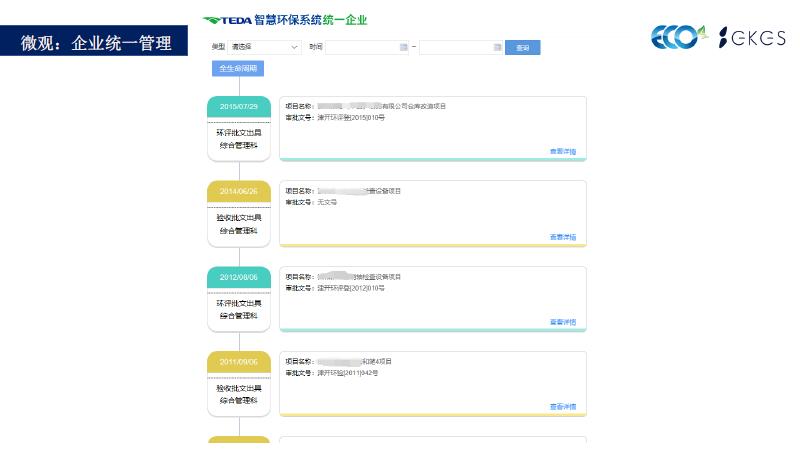Click the 微观：企业统一管理 title banner
This screenshot has width=800, height=450.
[94, 43]
